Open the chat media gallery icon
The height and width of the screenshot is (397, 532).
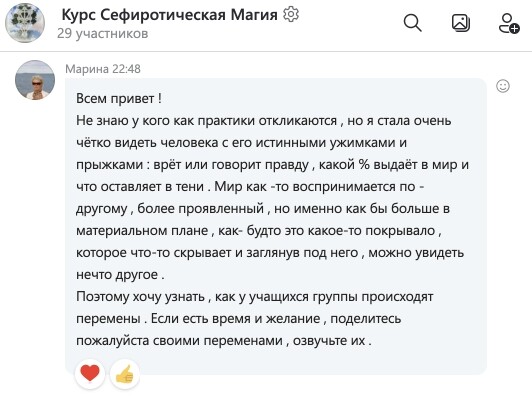[461, 23]
